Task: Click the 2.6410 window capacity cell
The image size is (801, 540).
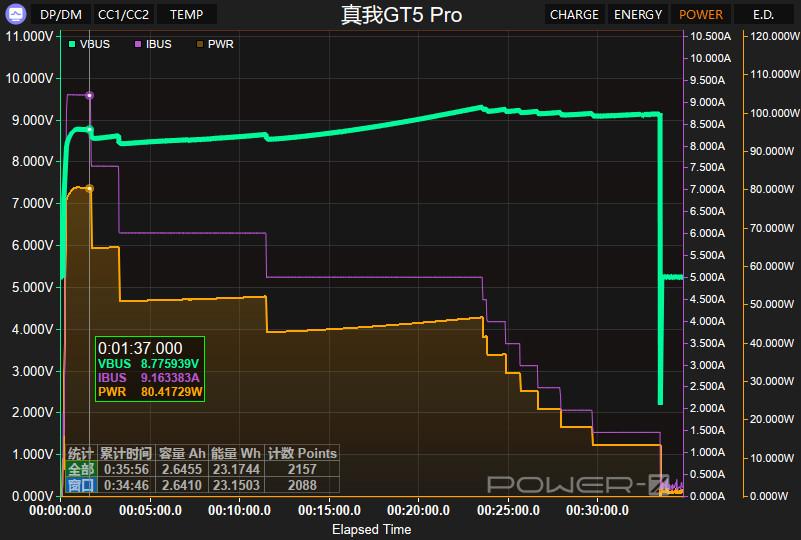Action: (x=182, y=485)
